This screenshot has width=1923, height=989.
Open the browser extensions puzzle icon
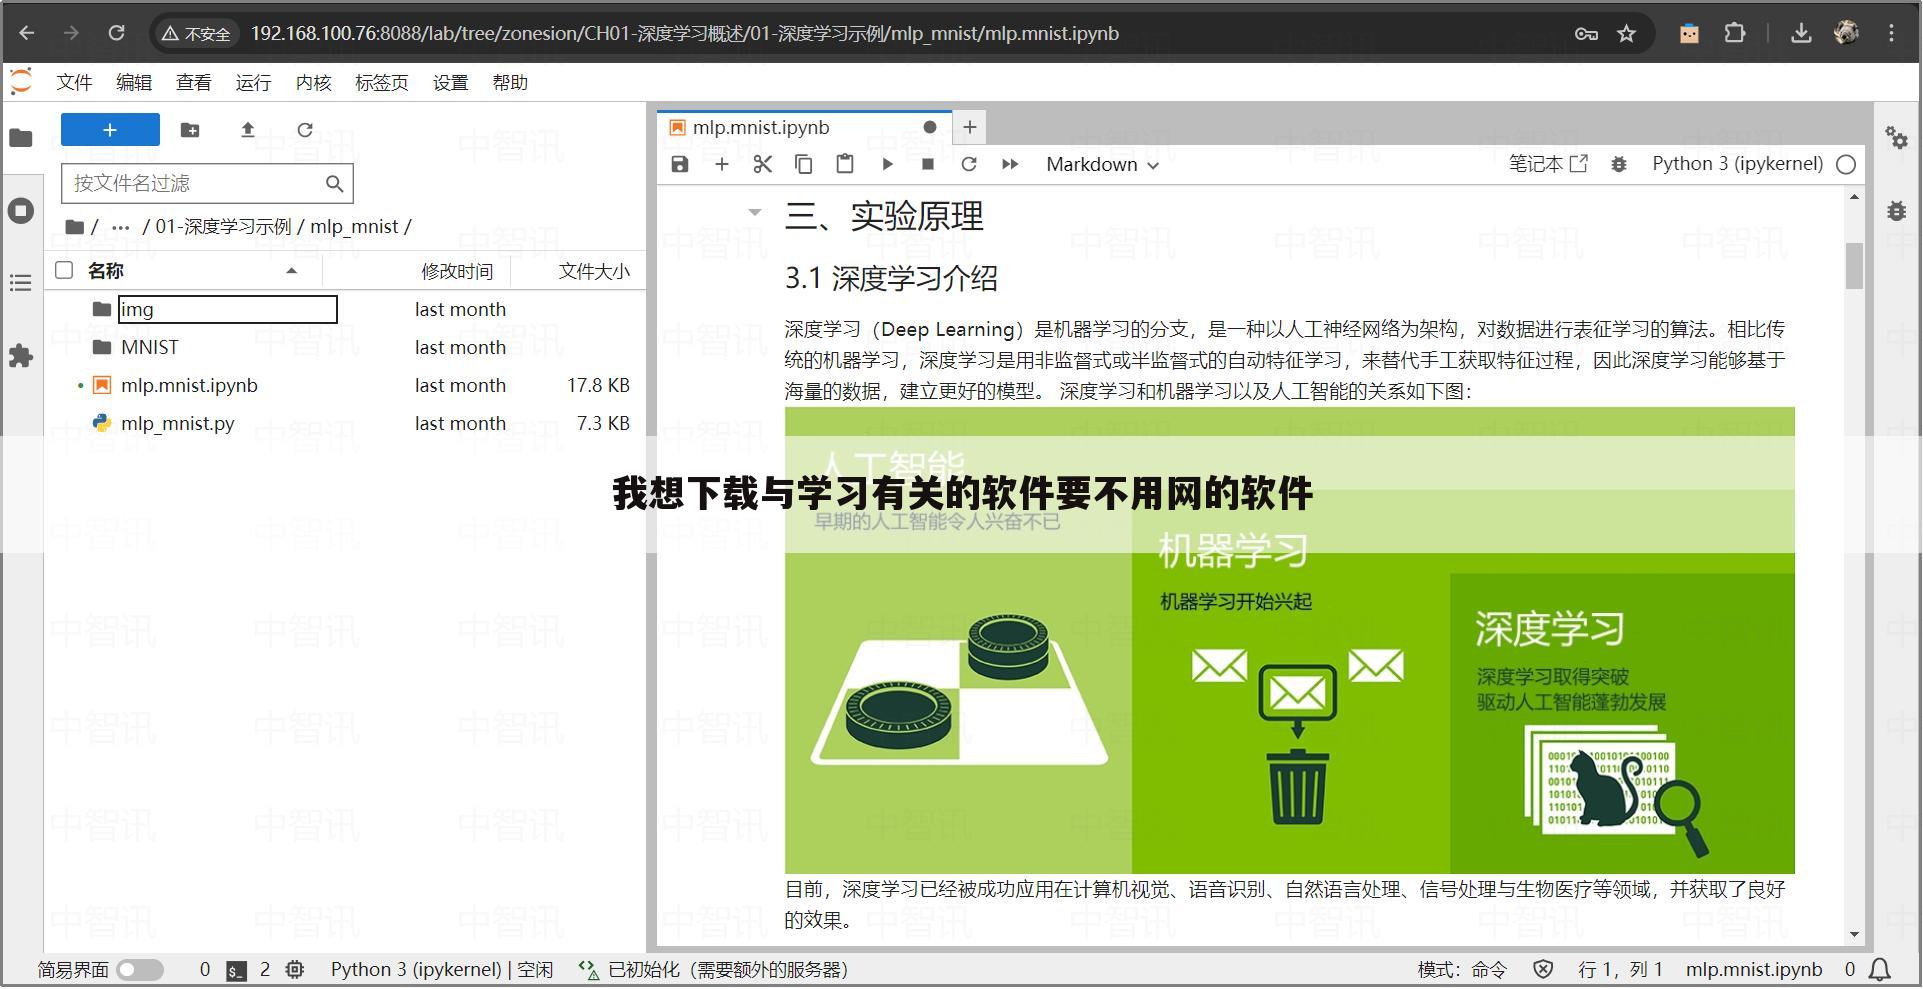pyautogui.click(x=1735, y=33)
